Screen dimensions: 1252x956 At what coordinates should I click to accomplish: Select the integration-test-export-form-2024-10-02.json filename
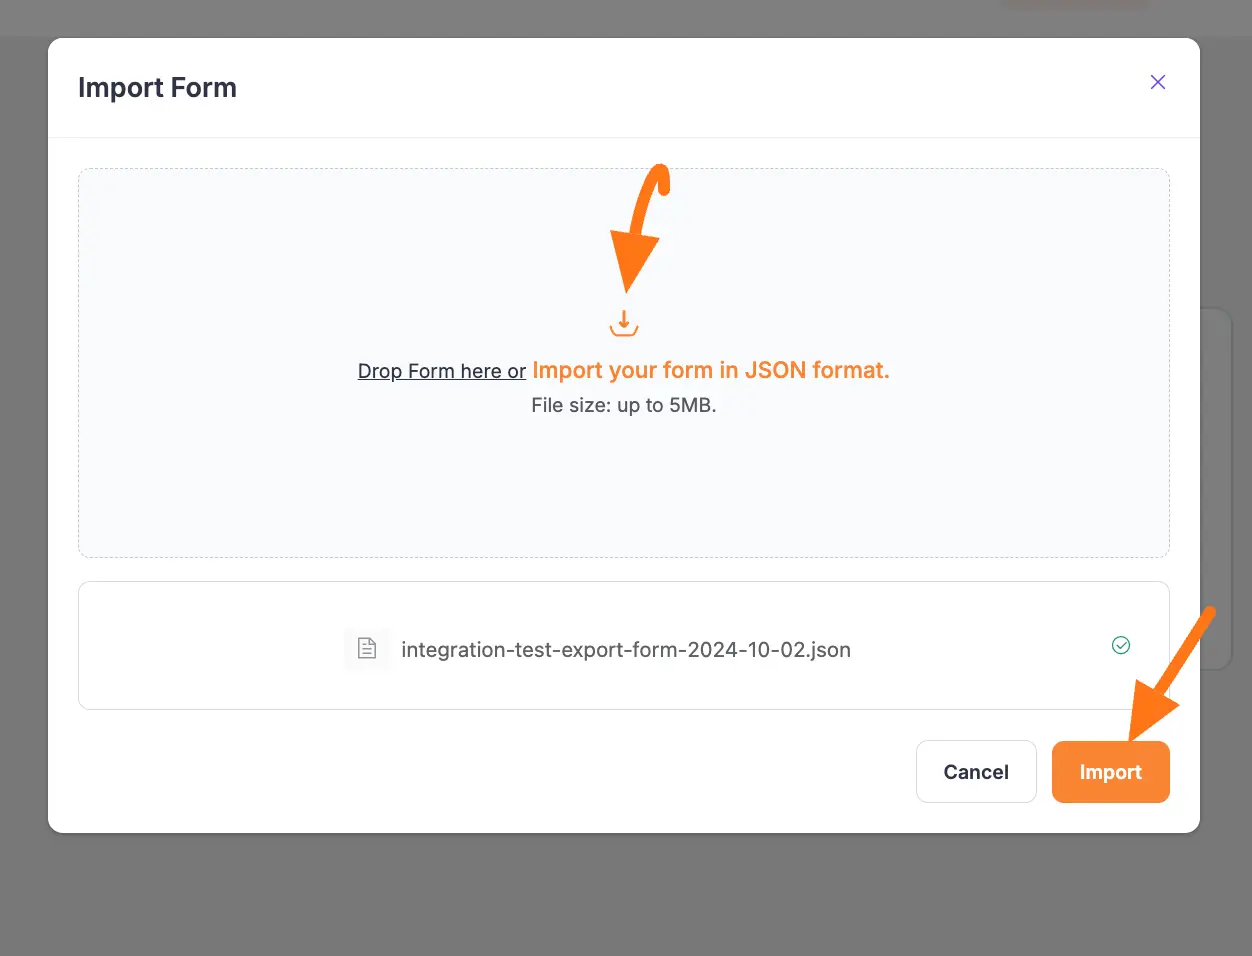click(625, 649)
